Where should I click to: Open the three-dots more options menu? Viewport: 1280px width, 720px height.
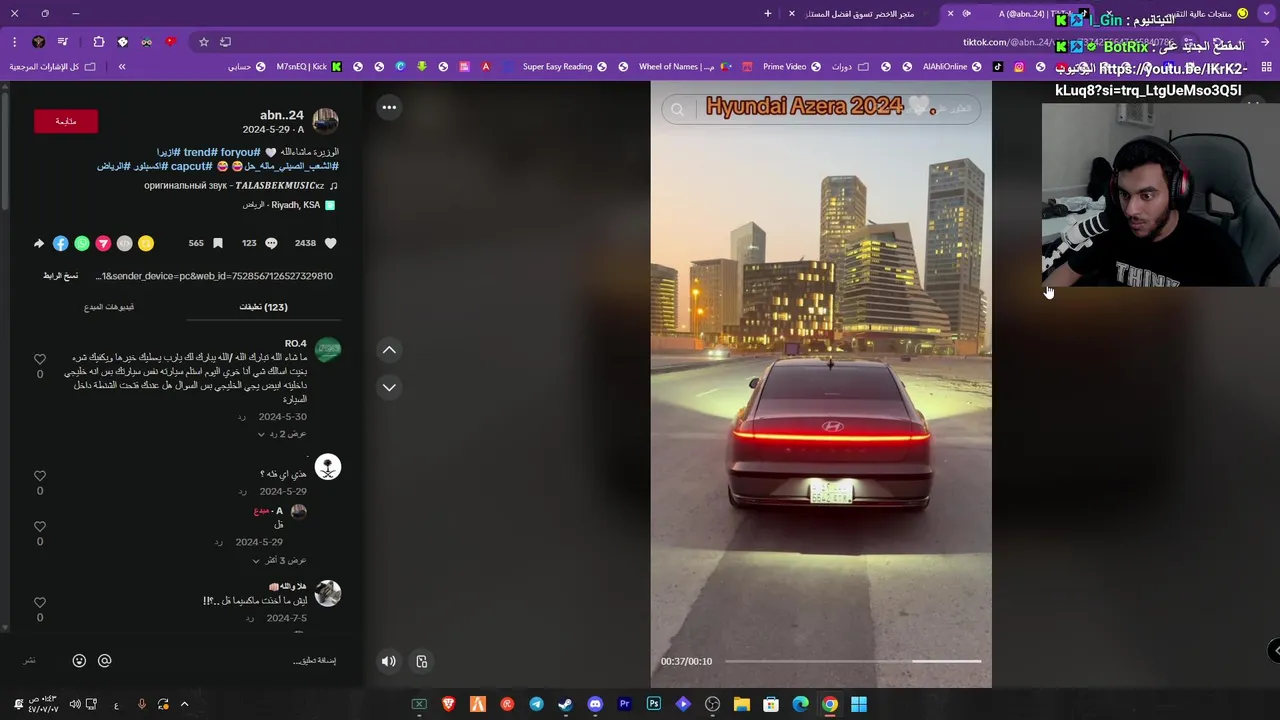(x=389, y=107)
